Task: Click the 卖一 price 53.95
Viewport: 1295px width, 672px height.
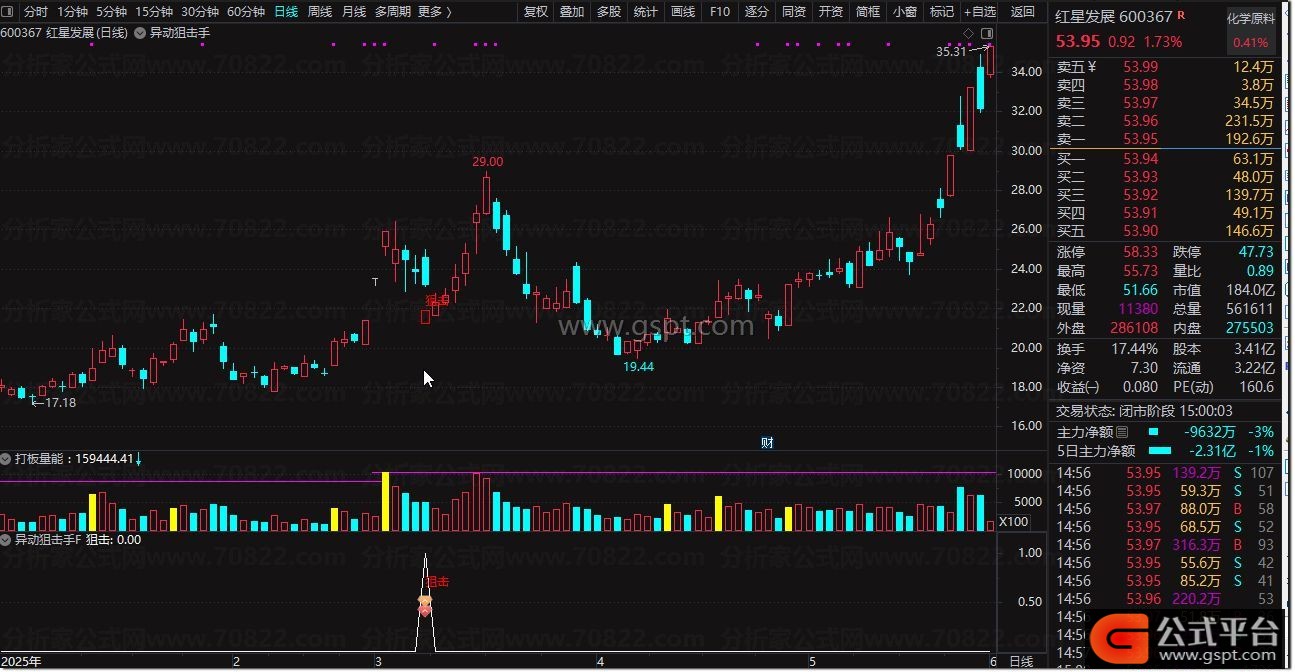Action: (1140, 139)
